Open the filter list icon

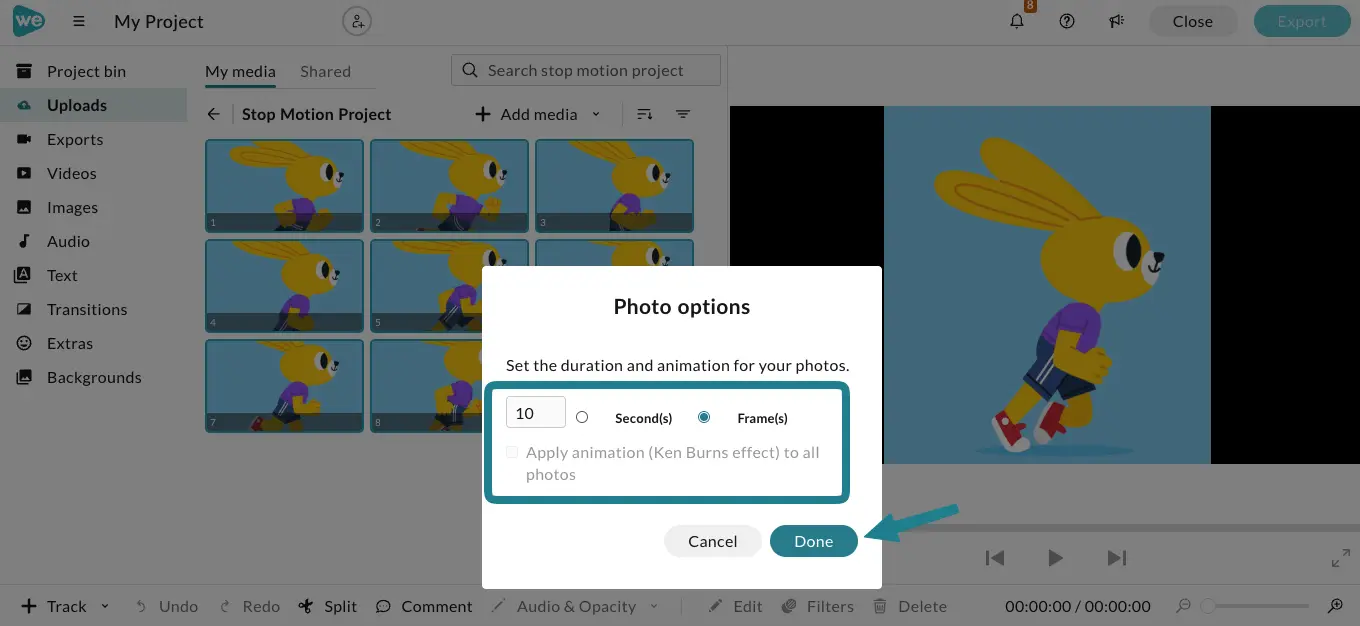tap(683, 114)
